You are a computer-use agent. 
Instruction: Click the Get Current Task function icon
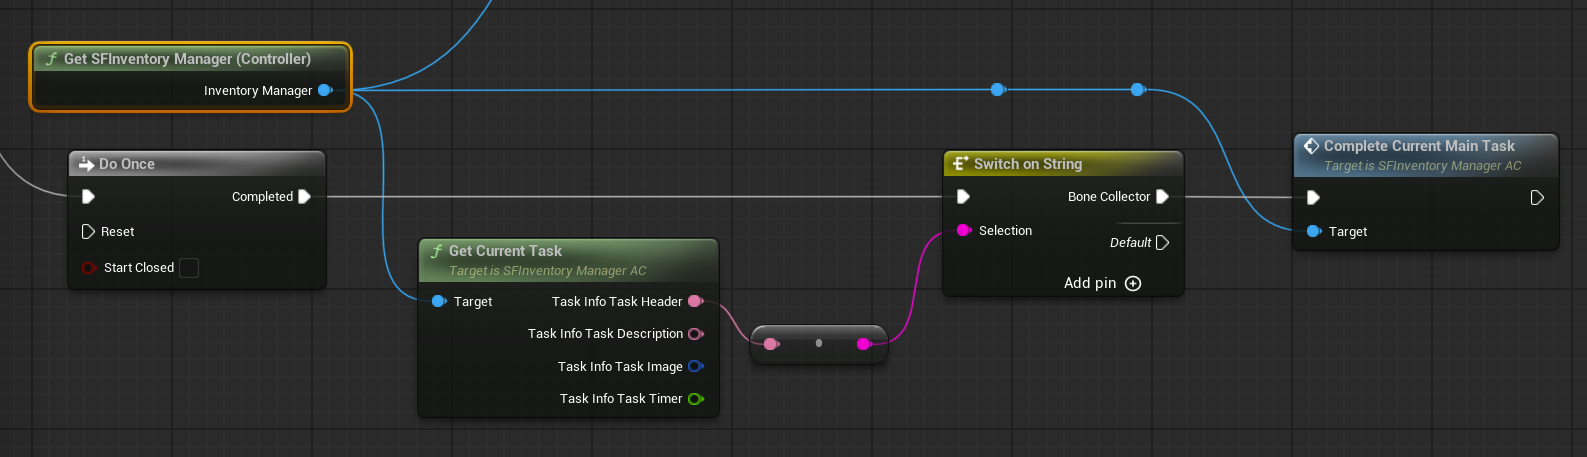pos(436,251)
